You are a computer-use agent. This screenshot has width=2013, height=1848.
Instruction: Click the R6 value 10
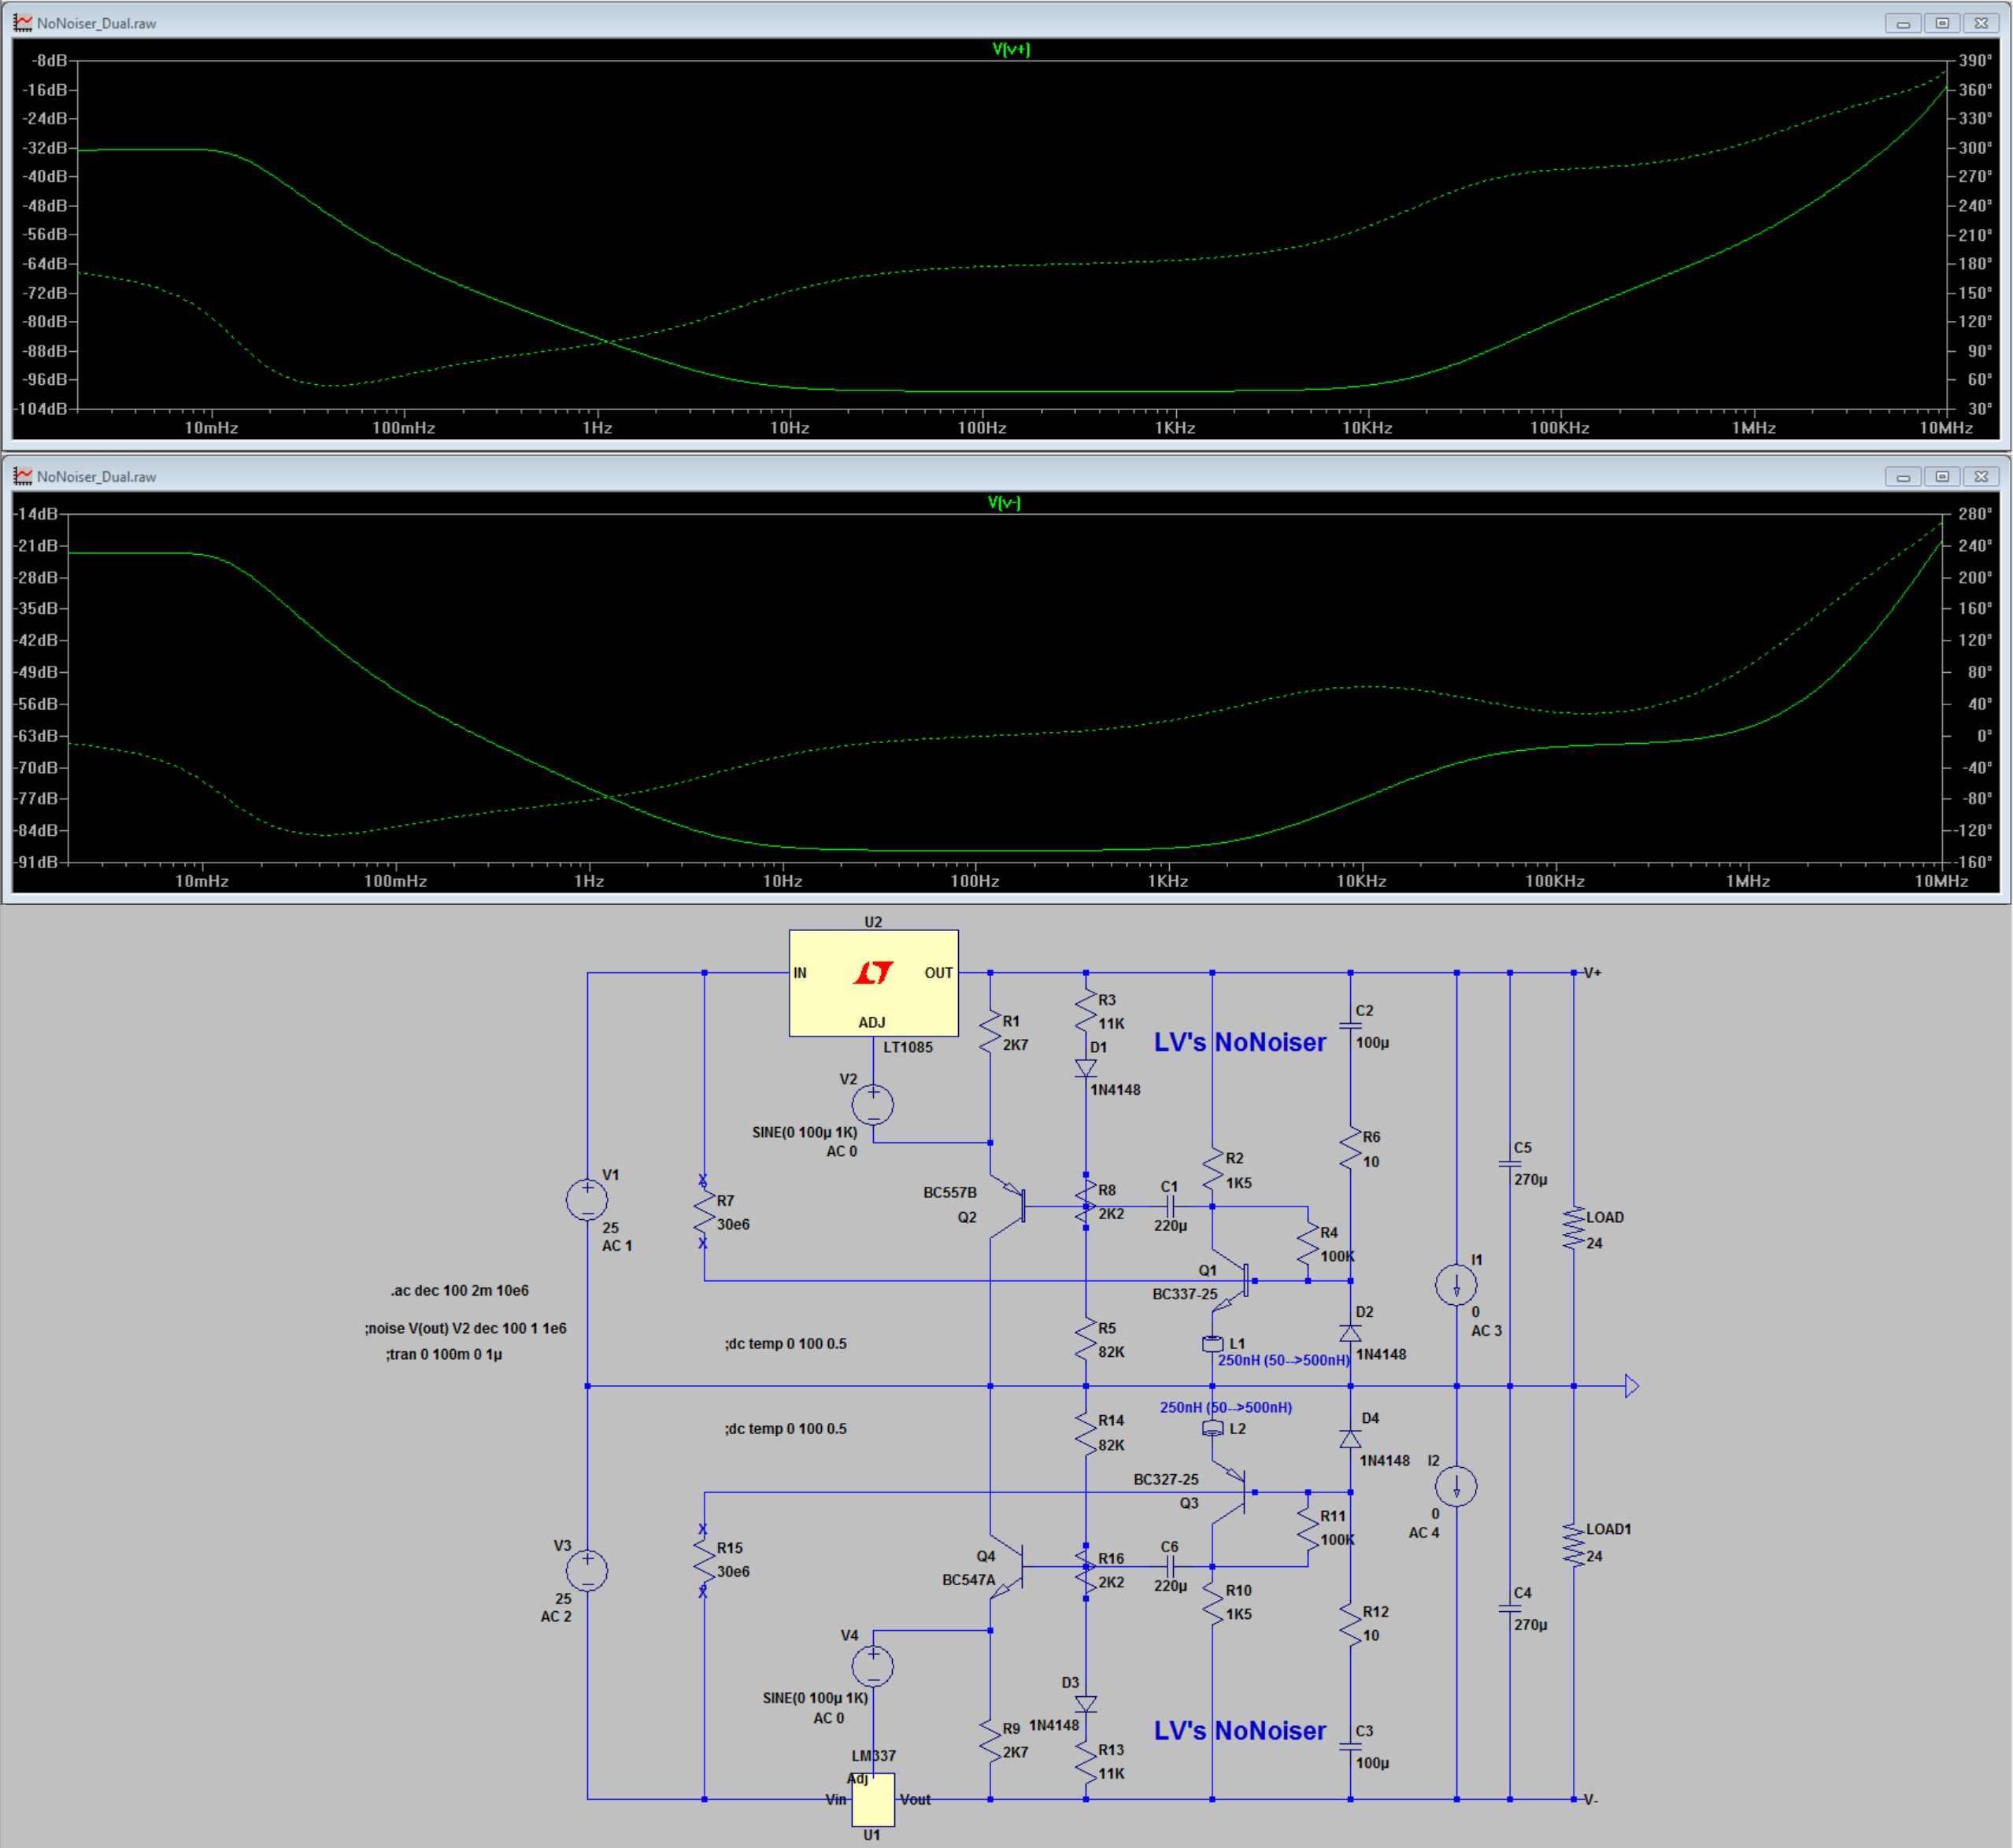[x=1370, y=1162]
